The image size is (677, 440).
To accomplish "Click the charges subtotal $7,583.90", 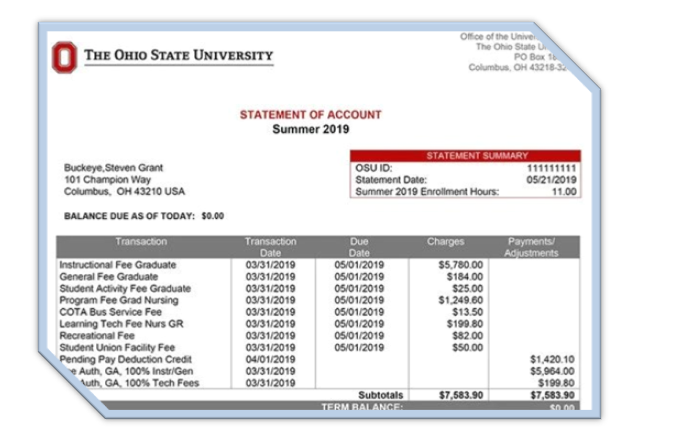I will (461, 395).
